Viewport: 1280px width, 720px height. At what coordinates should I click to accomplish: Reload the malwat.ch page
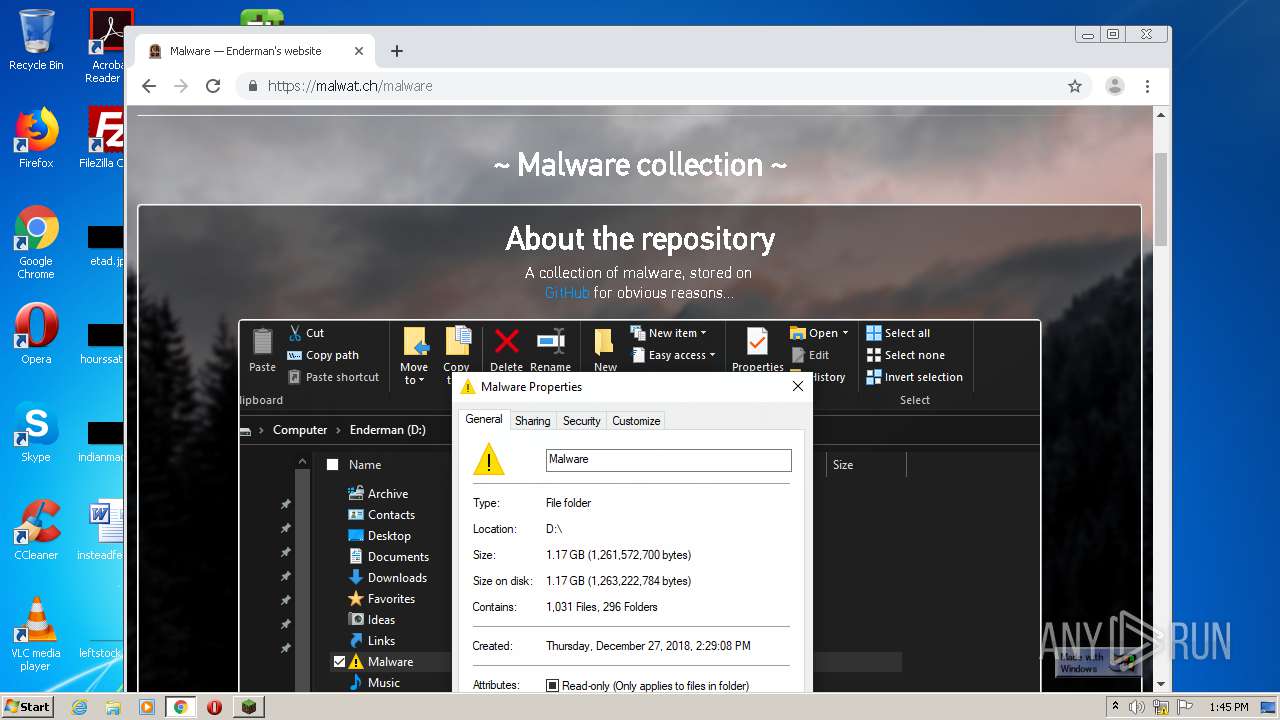pos(213,86)
